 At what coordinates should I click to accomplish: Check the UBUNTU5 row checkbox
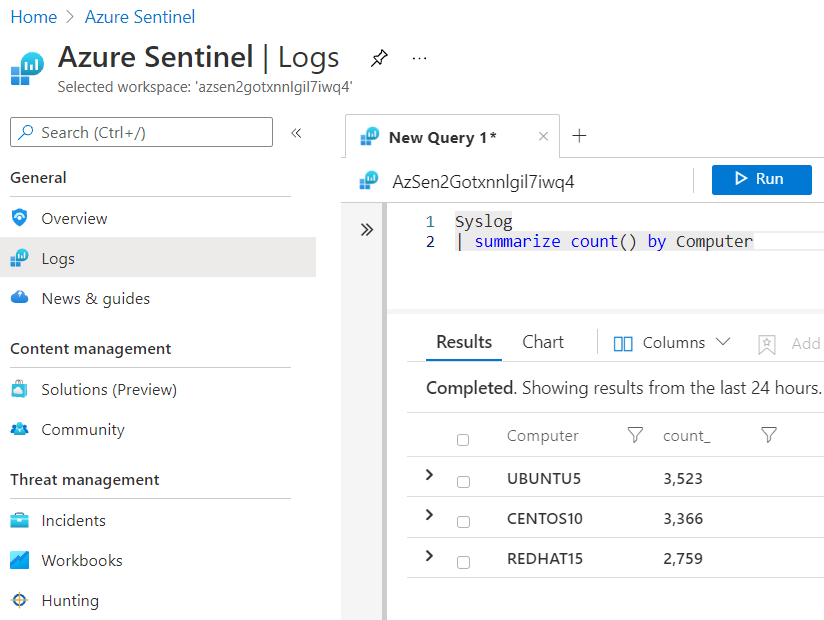point(463,482)
